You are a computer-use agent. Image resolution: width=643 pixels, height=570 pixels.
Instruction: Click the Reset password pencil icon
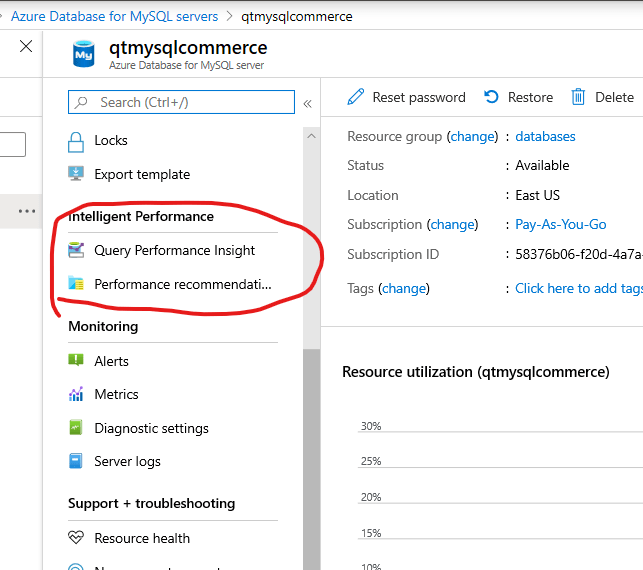[x=356, y=97]
